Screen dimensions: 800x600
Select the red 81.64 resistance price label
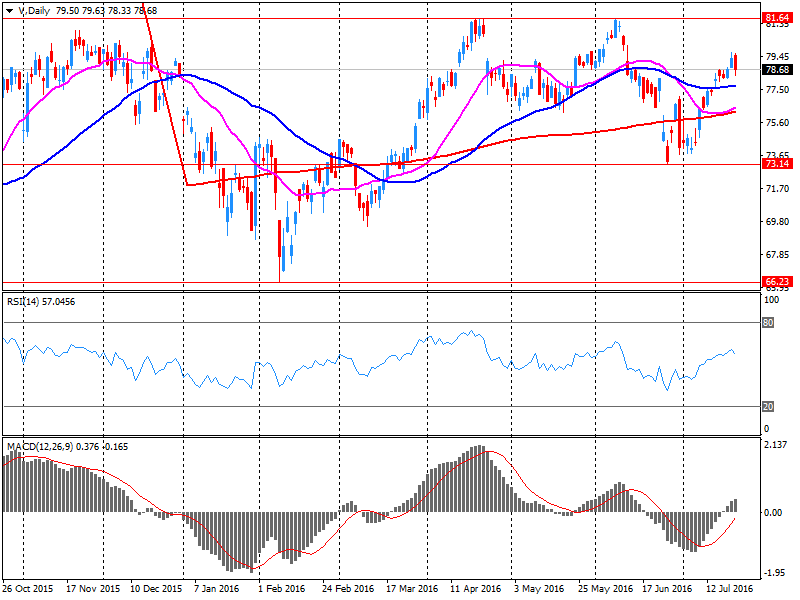click(x=778, y=18)
